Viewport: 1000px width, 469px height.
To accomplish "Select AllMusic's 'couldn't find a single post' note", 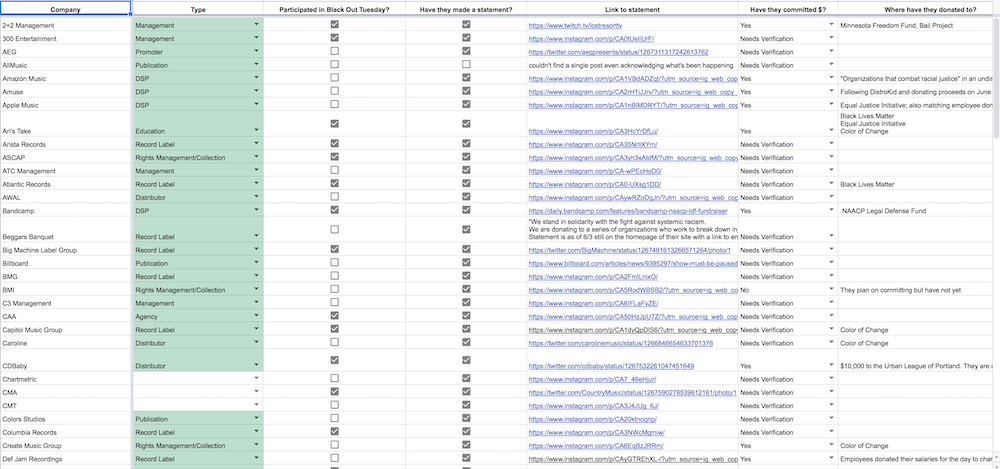I will click(633, 65).
